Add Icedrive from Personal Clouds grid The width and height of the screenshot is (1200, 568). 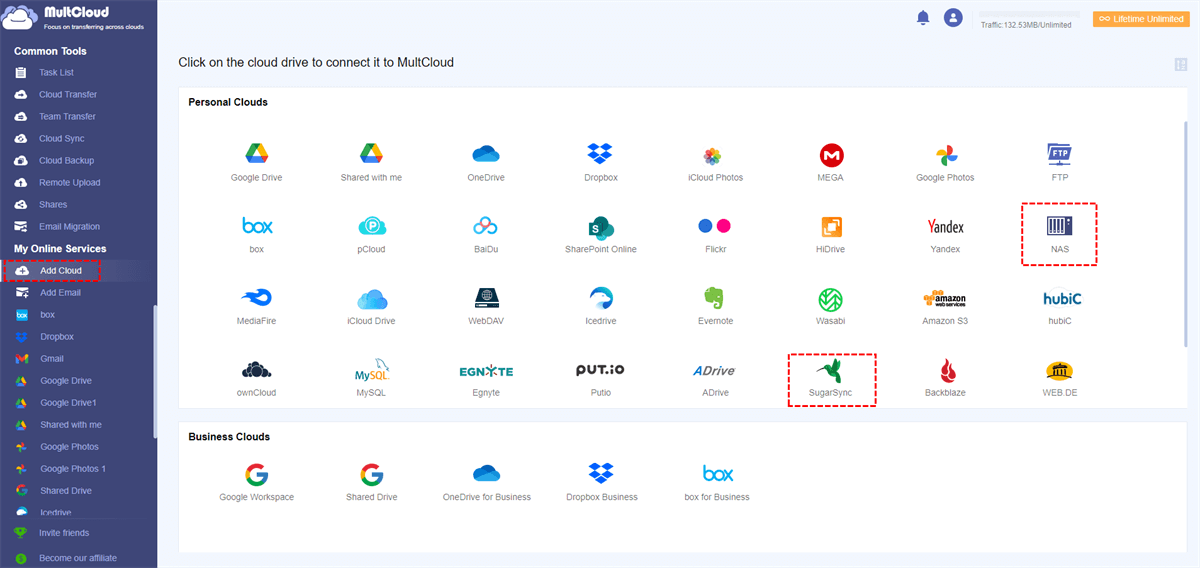click(601, 298)
